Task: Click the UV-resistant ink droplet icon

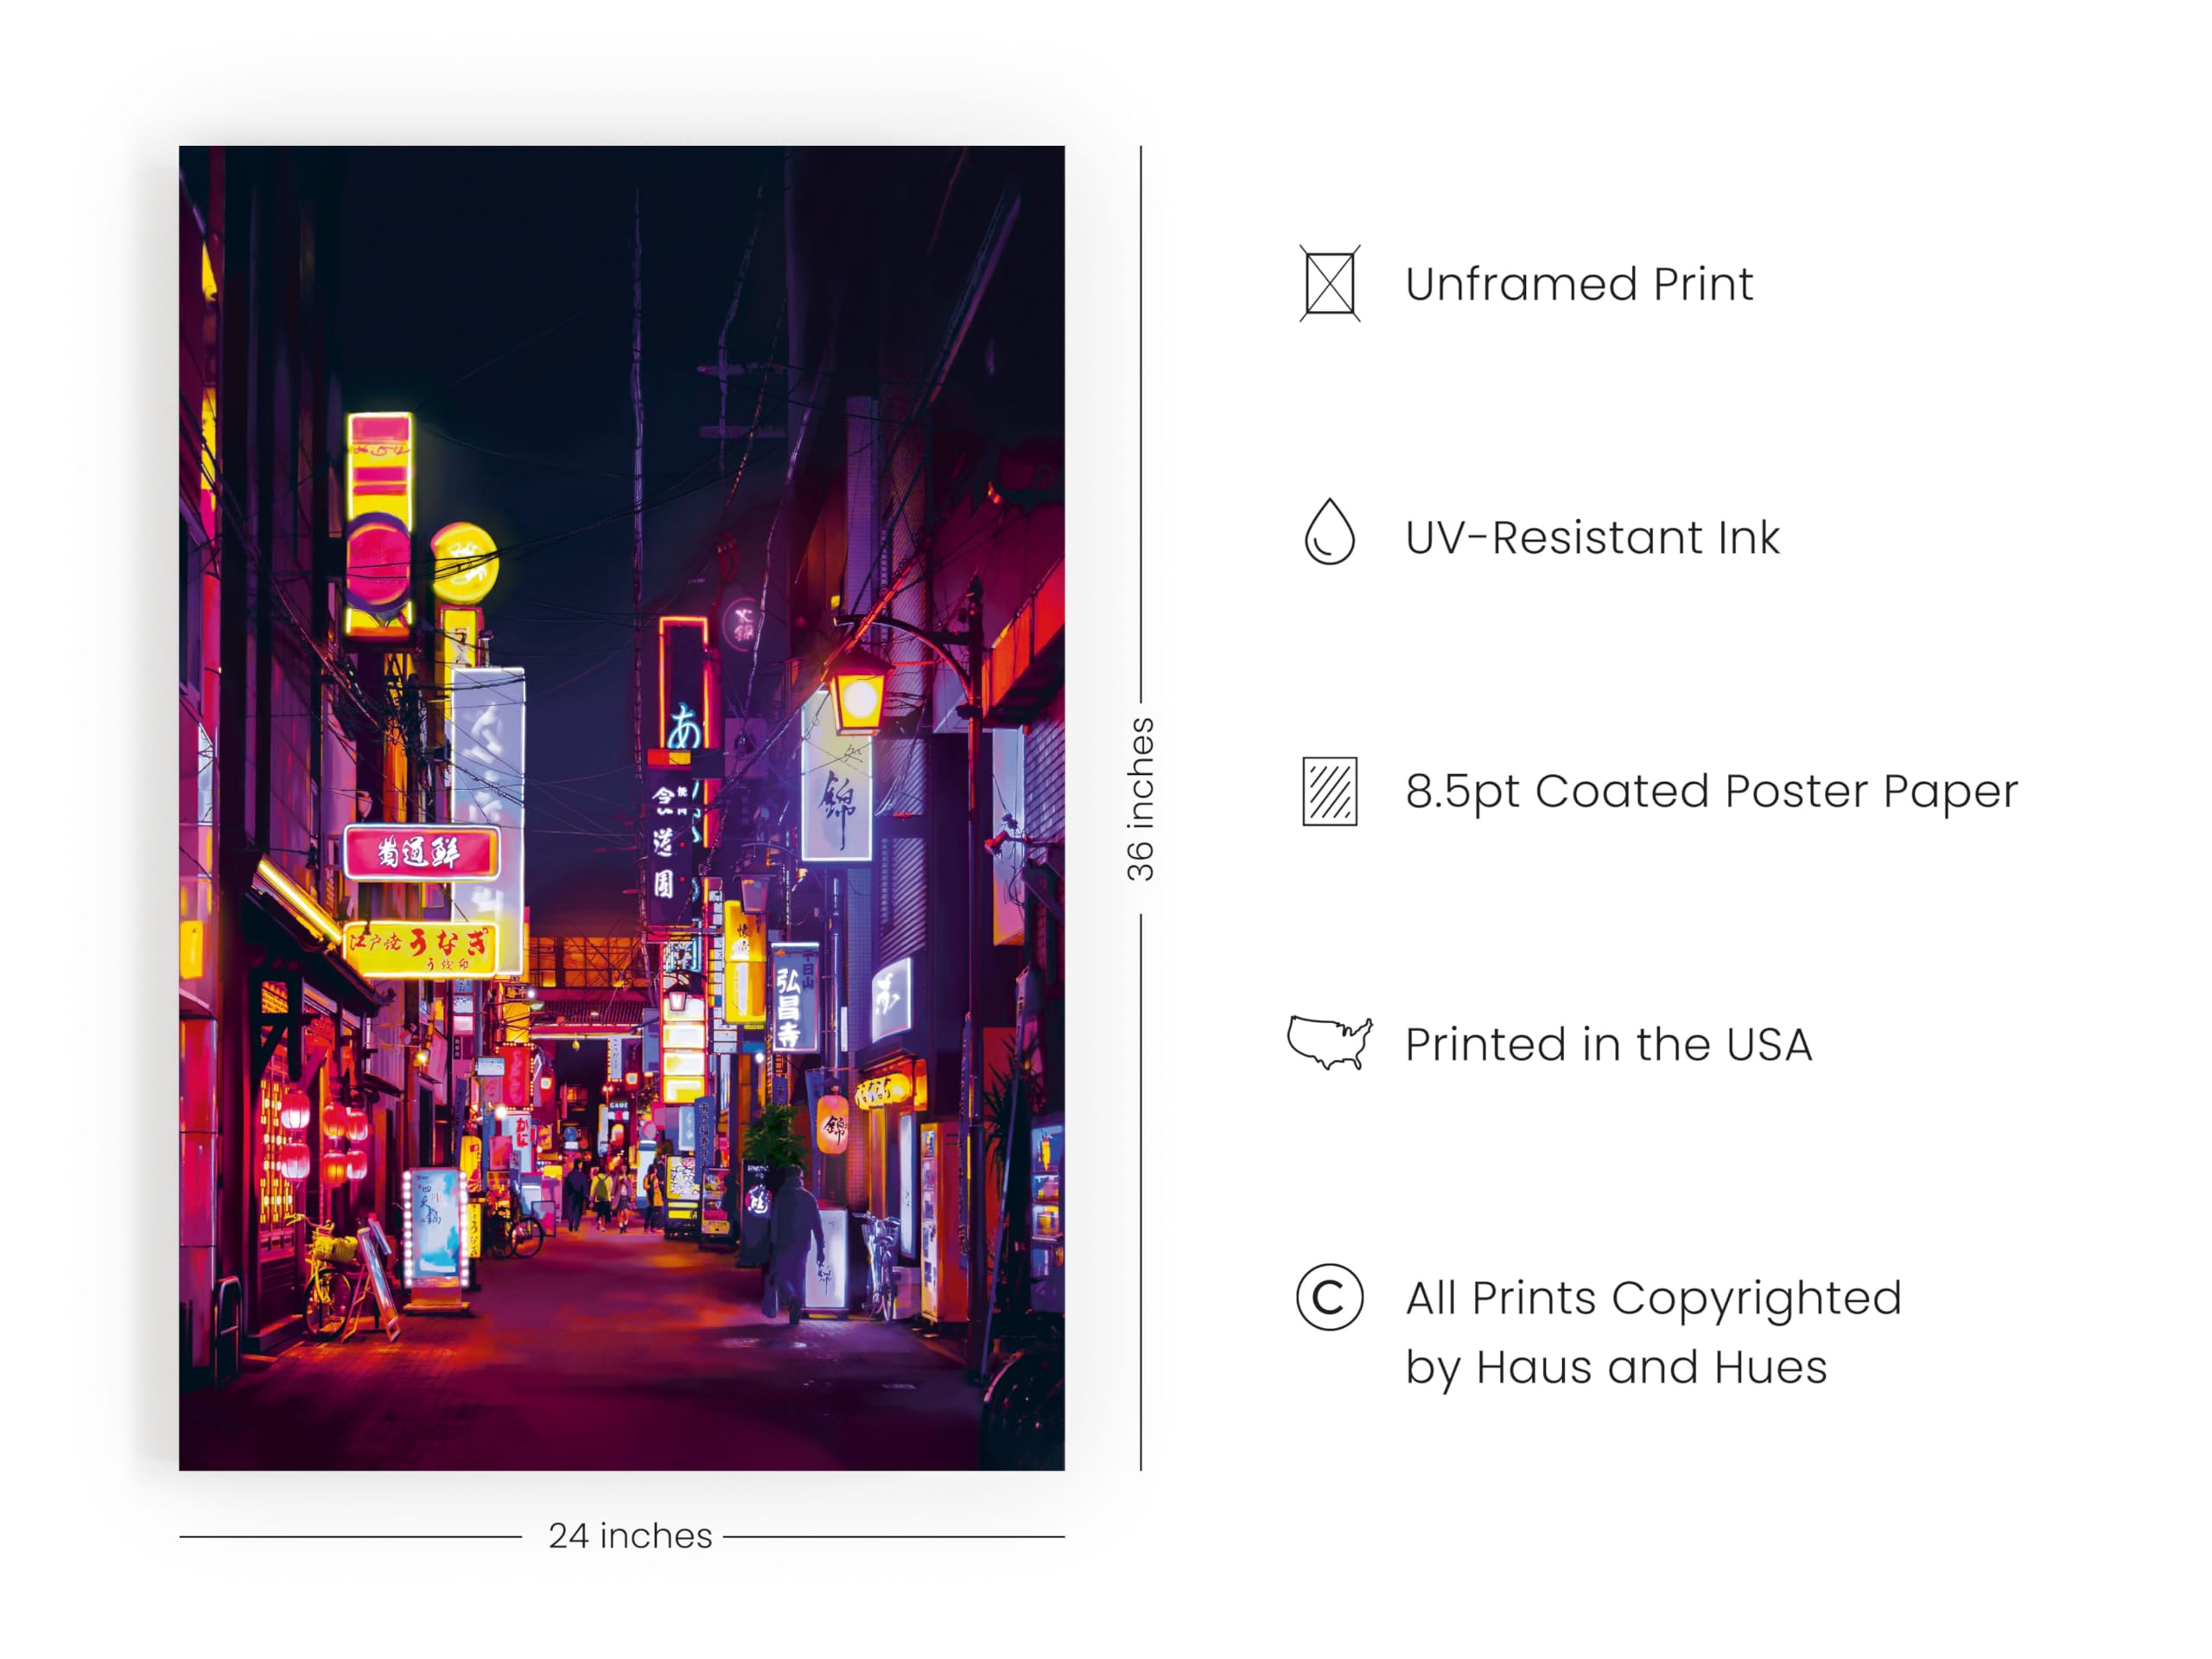Action: coord(1329,531)
